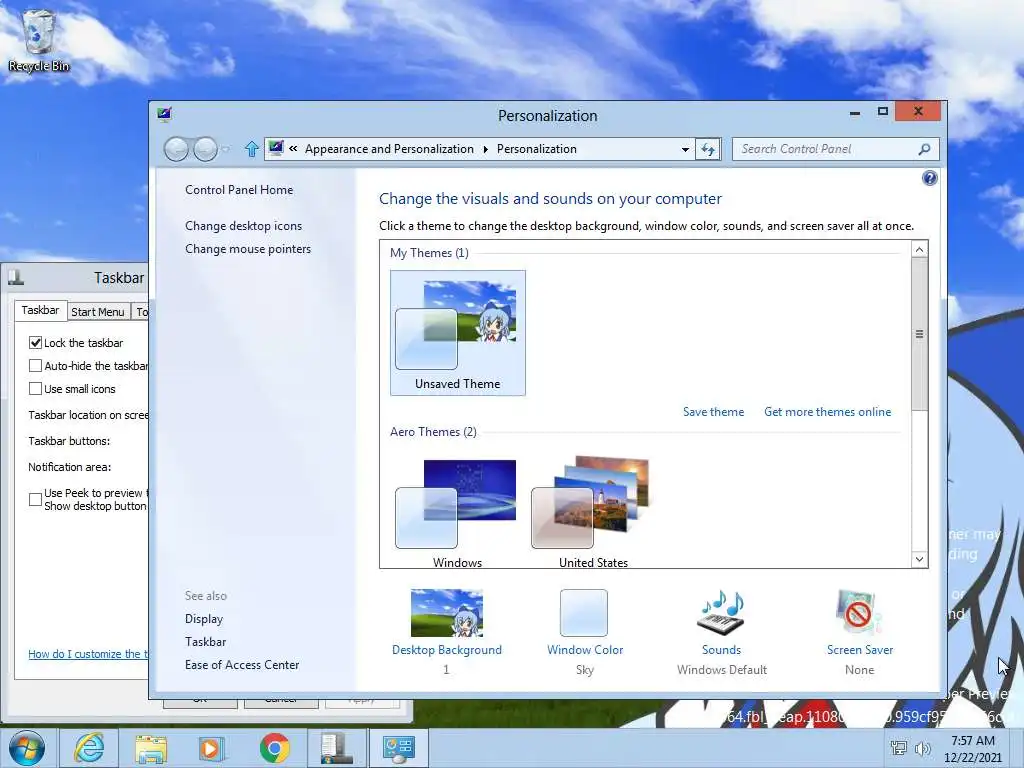The height and width of the screenshot is (768, 1024).
Task: Open the Screen Saver settings icon
Action: coord(858,613)
